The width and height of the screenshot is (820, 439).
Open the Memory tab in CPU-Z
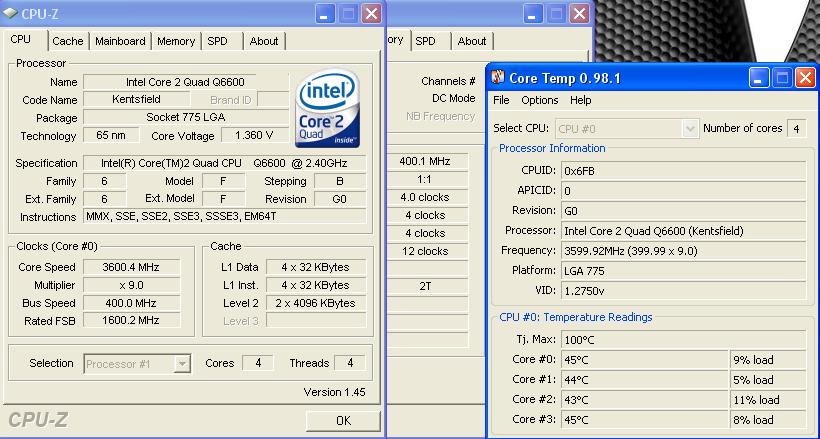click(176, 41)
